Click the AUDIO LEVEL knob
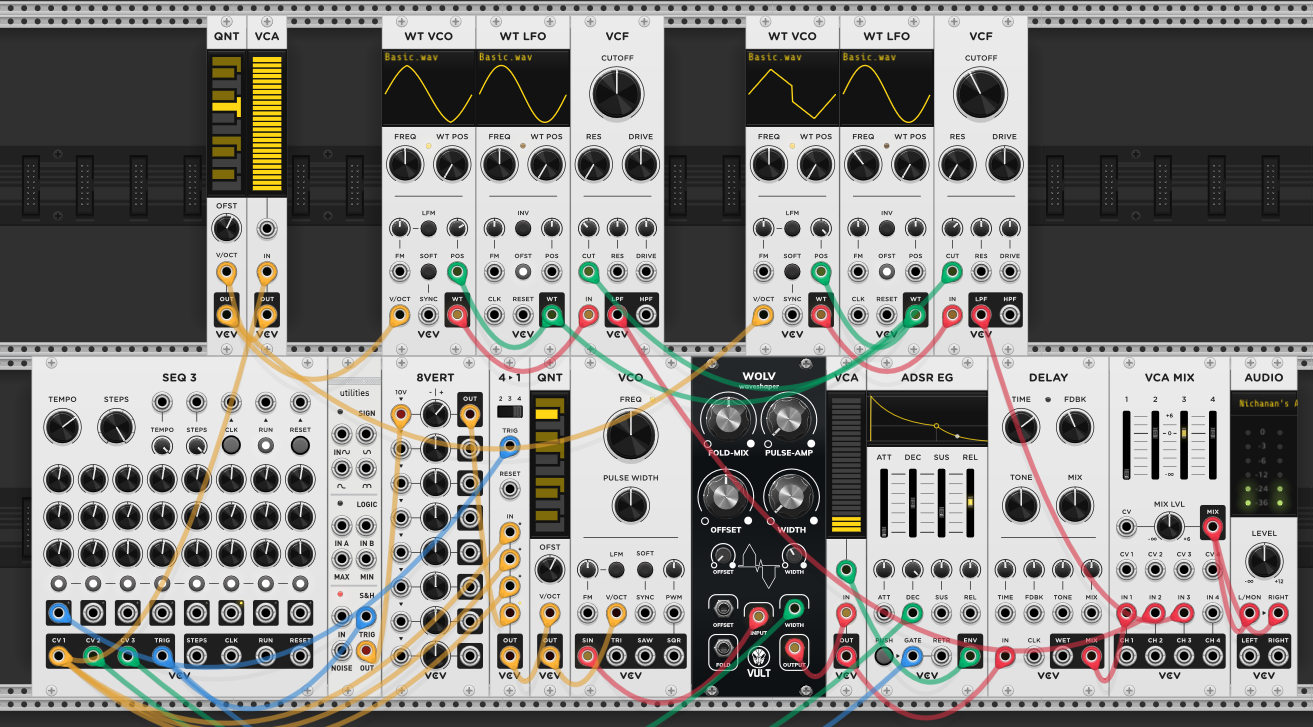1313x727 pixels. pos(1264,559)
